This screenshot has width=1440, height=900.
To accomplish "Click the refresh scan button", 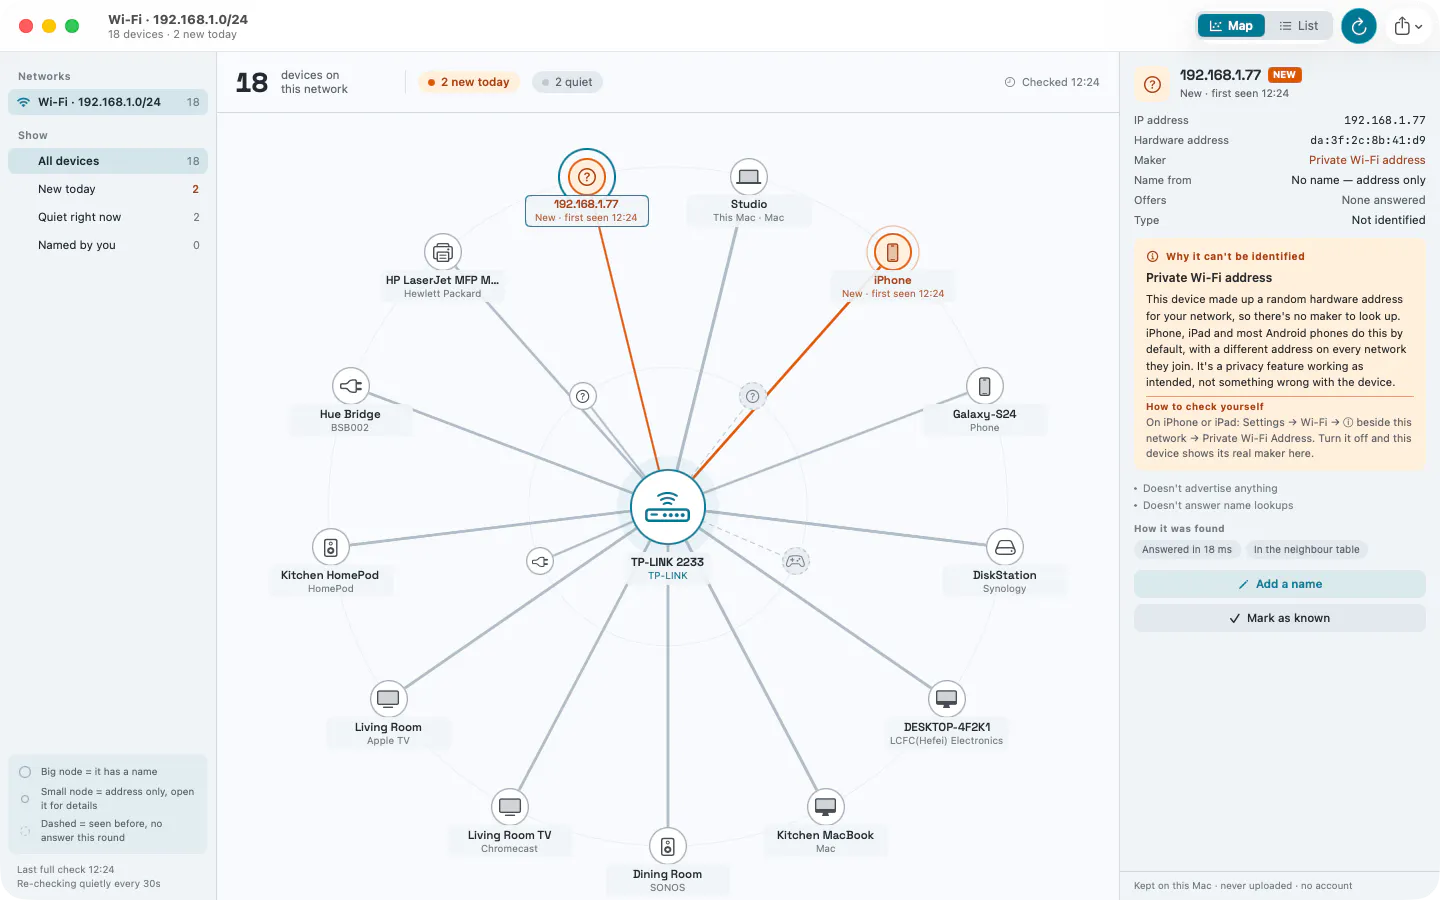I will [x=1359, y=26].
